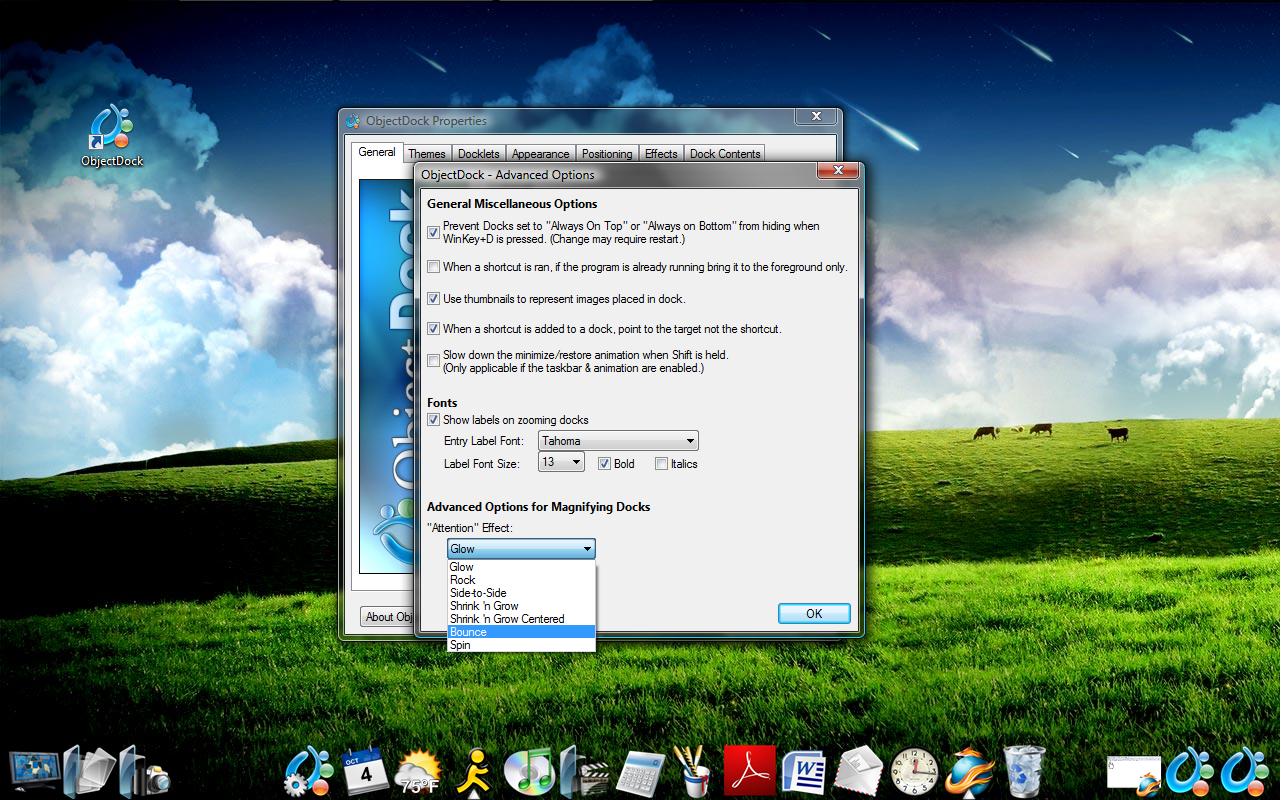Viewport: 1282px width, 800px height.
Task: Switch to the Positioning tab
Action: coord(607,154)
